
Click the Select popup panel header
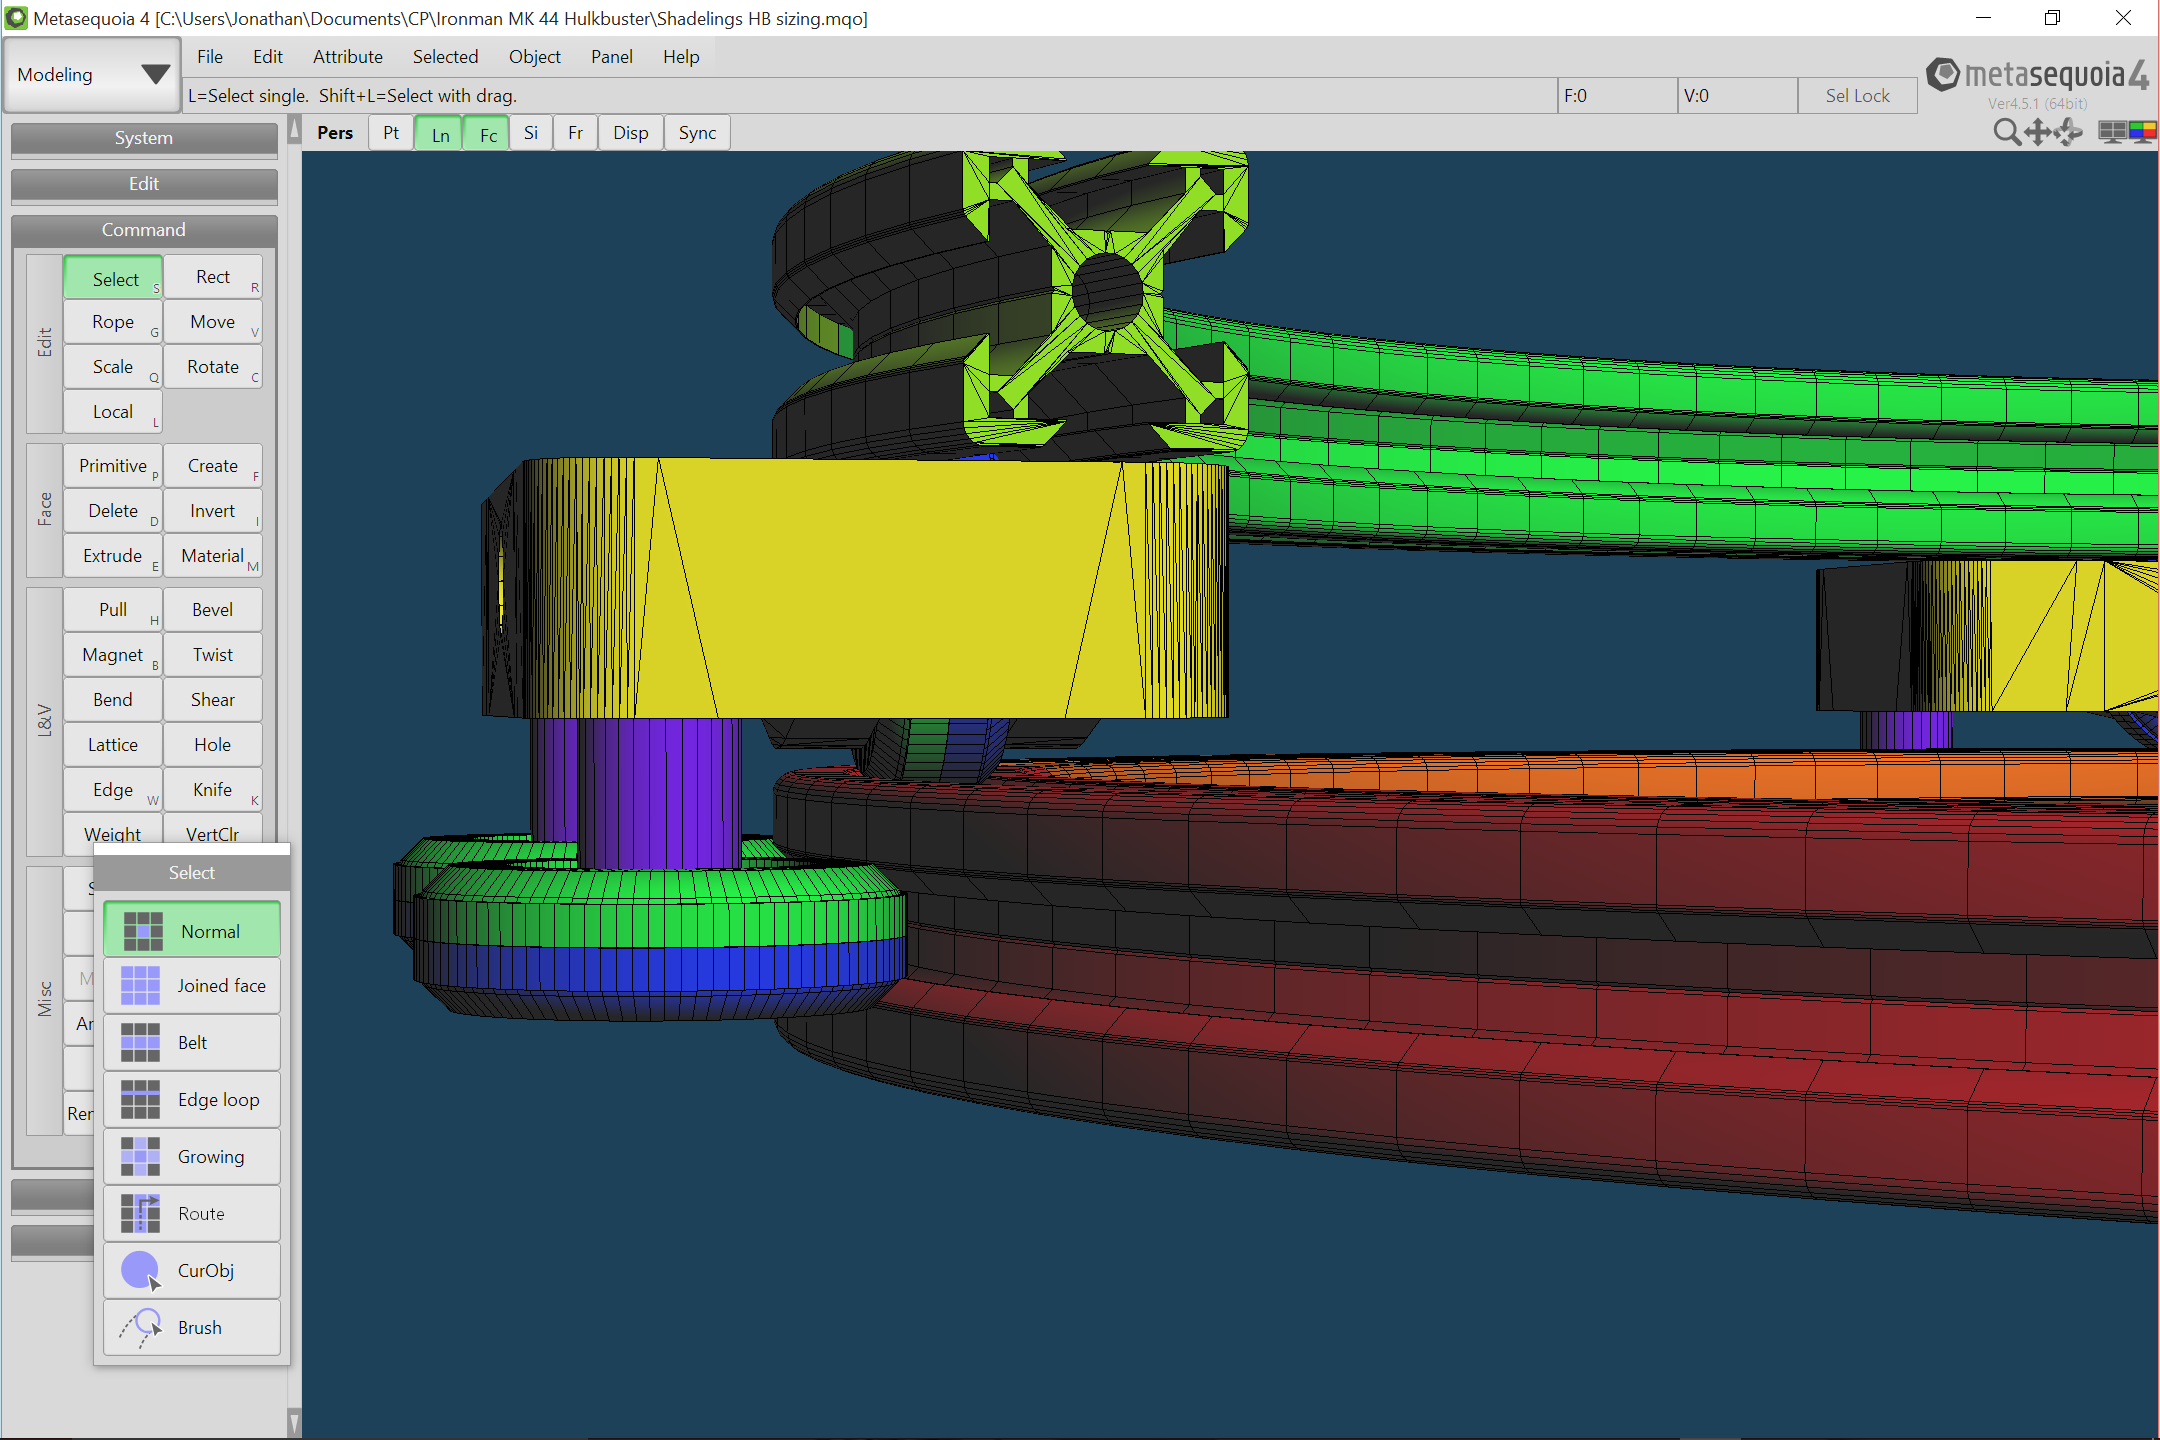click(x=192, y=873)
